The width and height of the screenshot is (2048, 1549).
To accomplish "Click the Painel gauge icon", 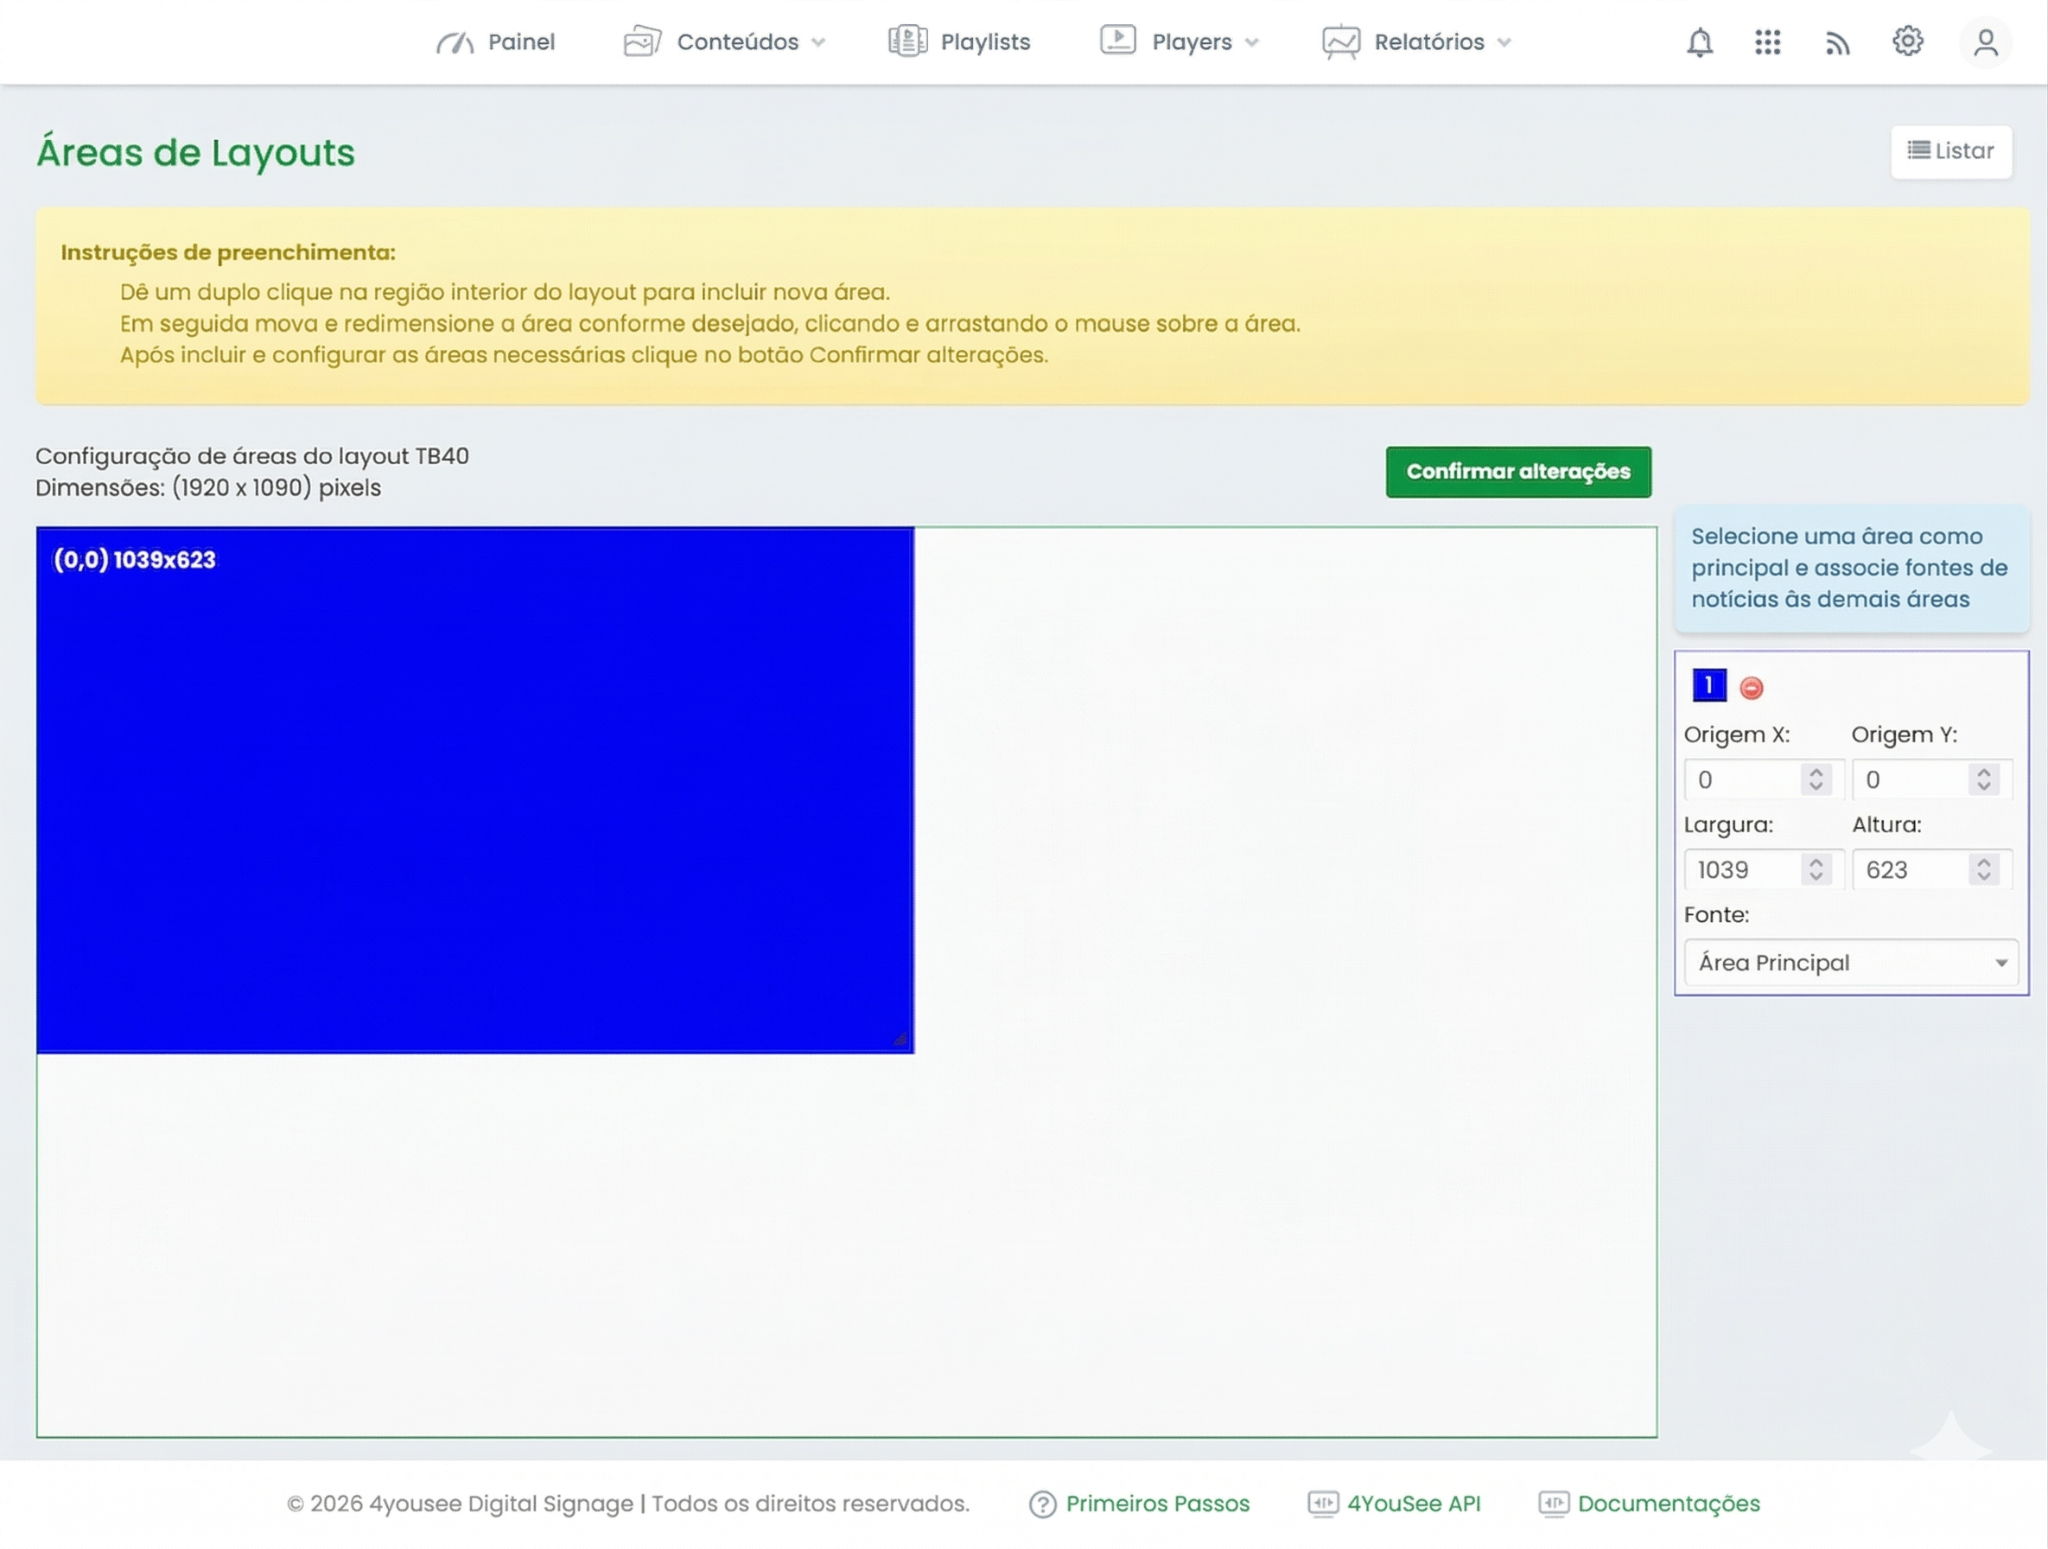I will click(455, 42).
